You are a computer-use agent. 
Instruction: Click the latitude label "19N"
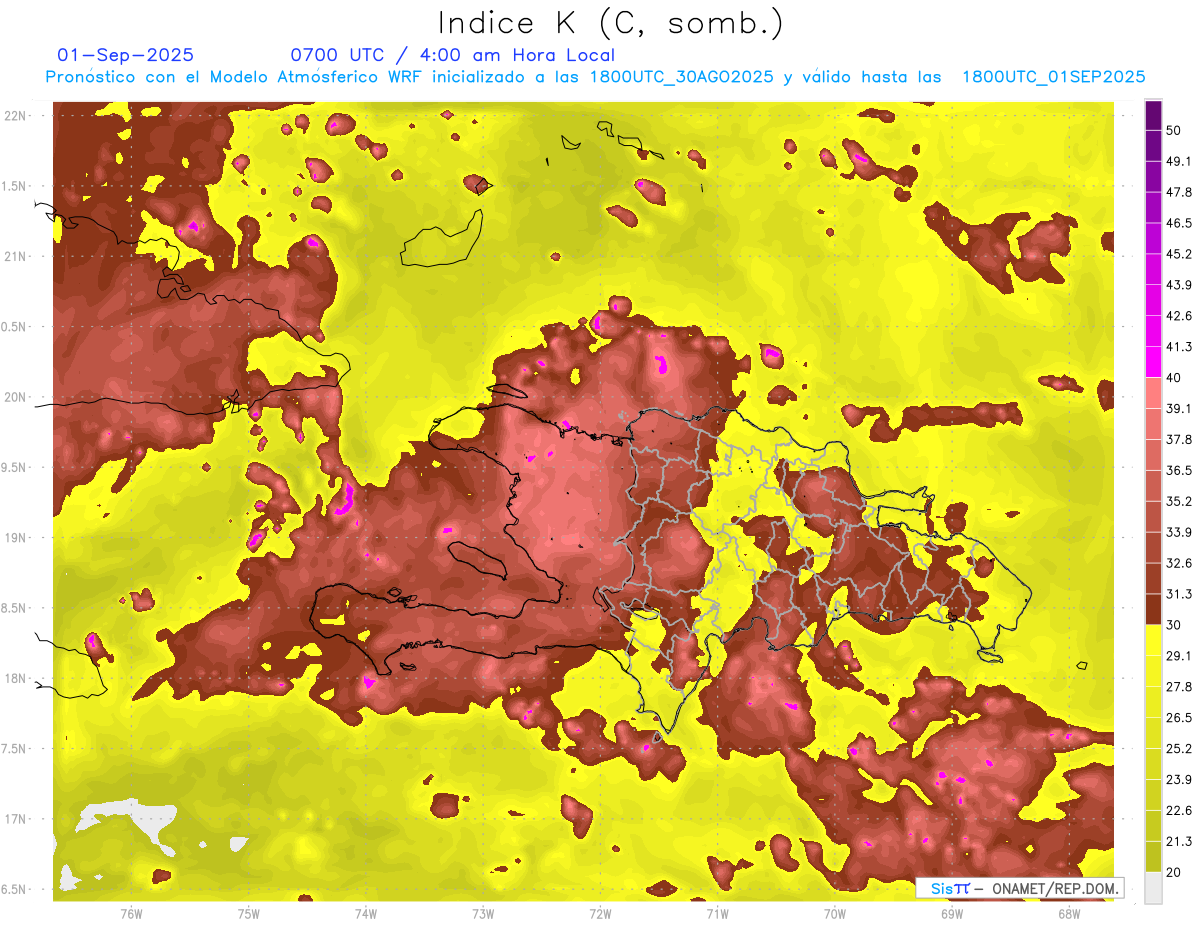15,538
